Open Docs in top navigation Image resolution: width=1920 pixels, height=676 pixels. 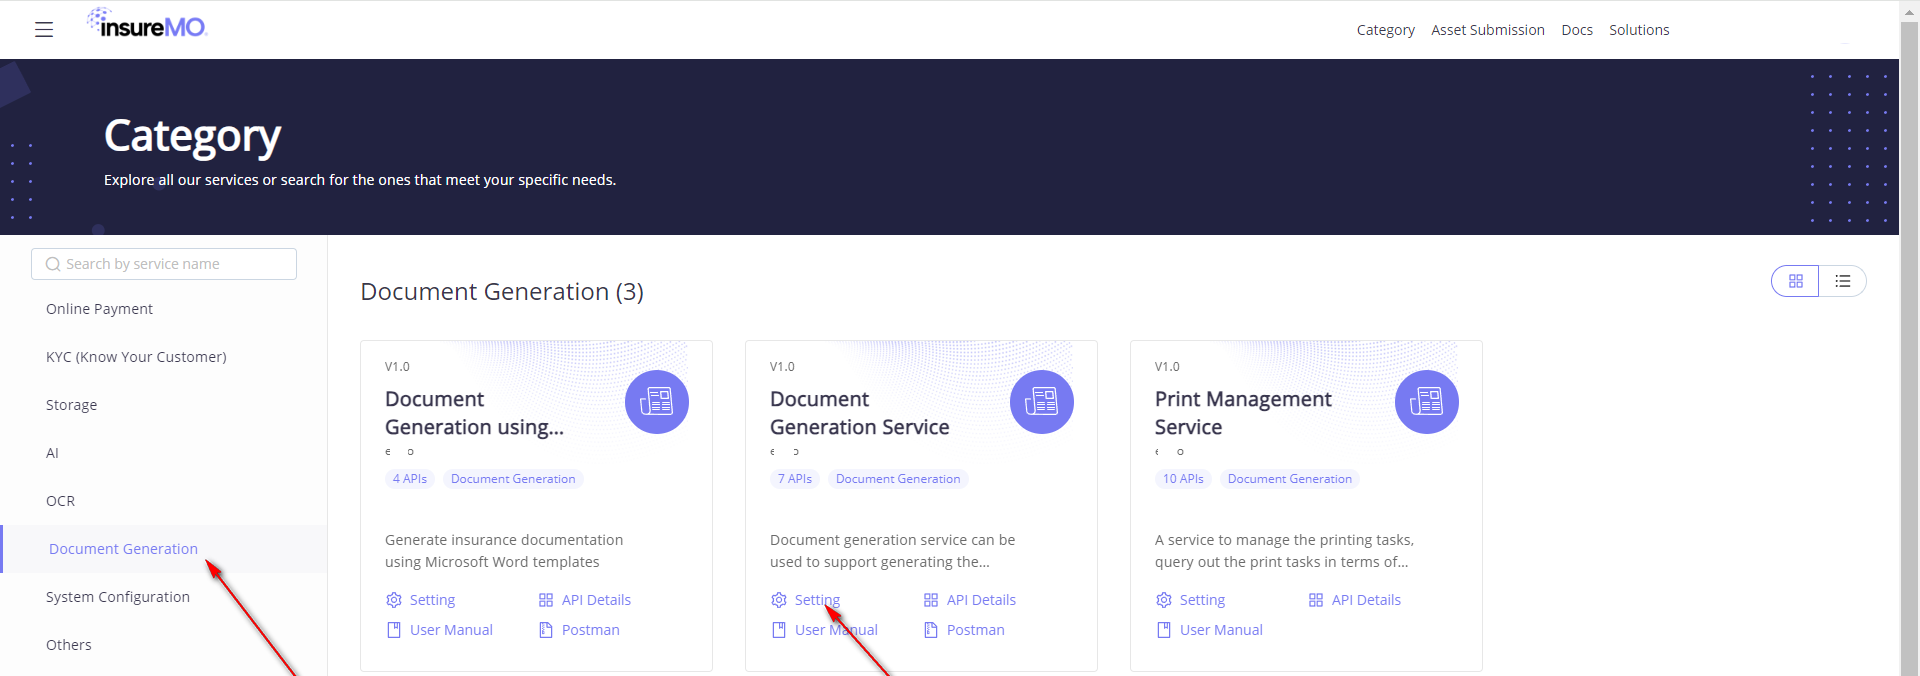click(1576, 30)
